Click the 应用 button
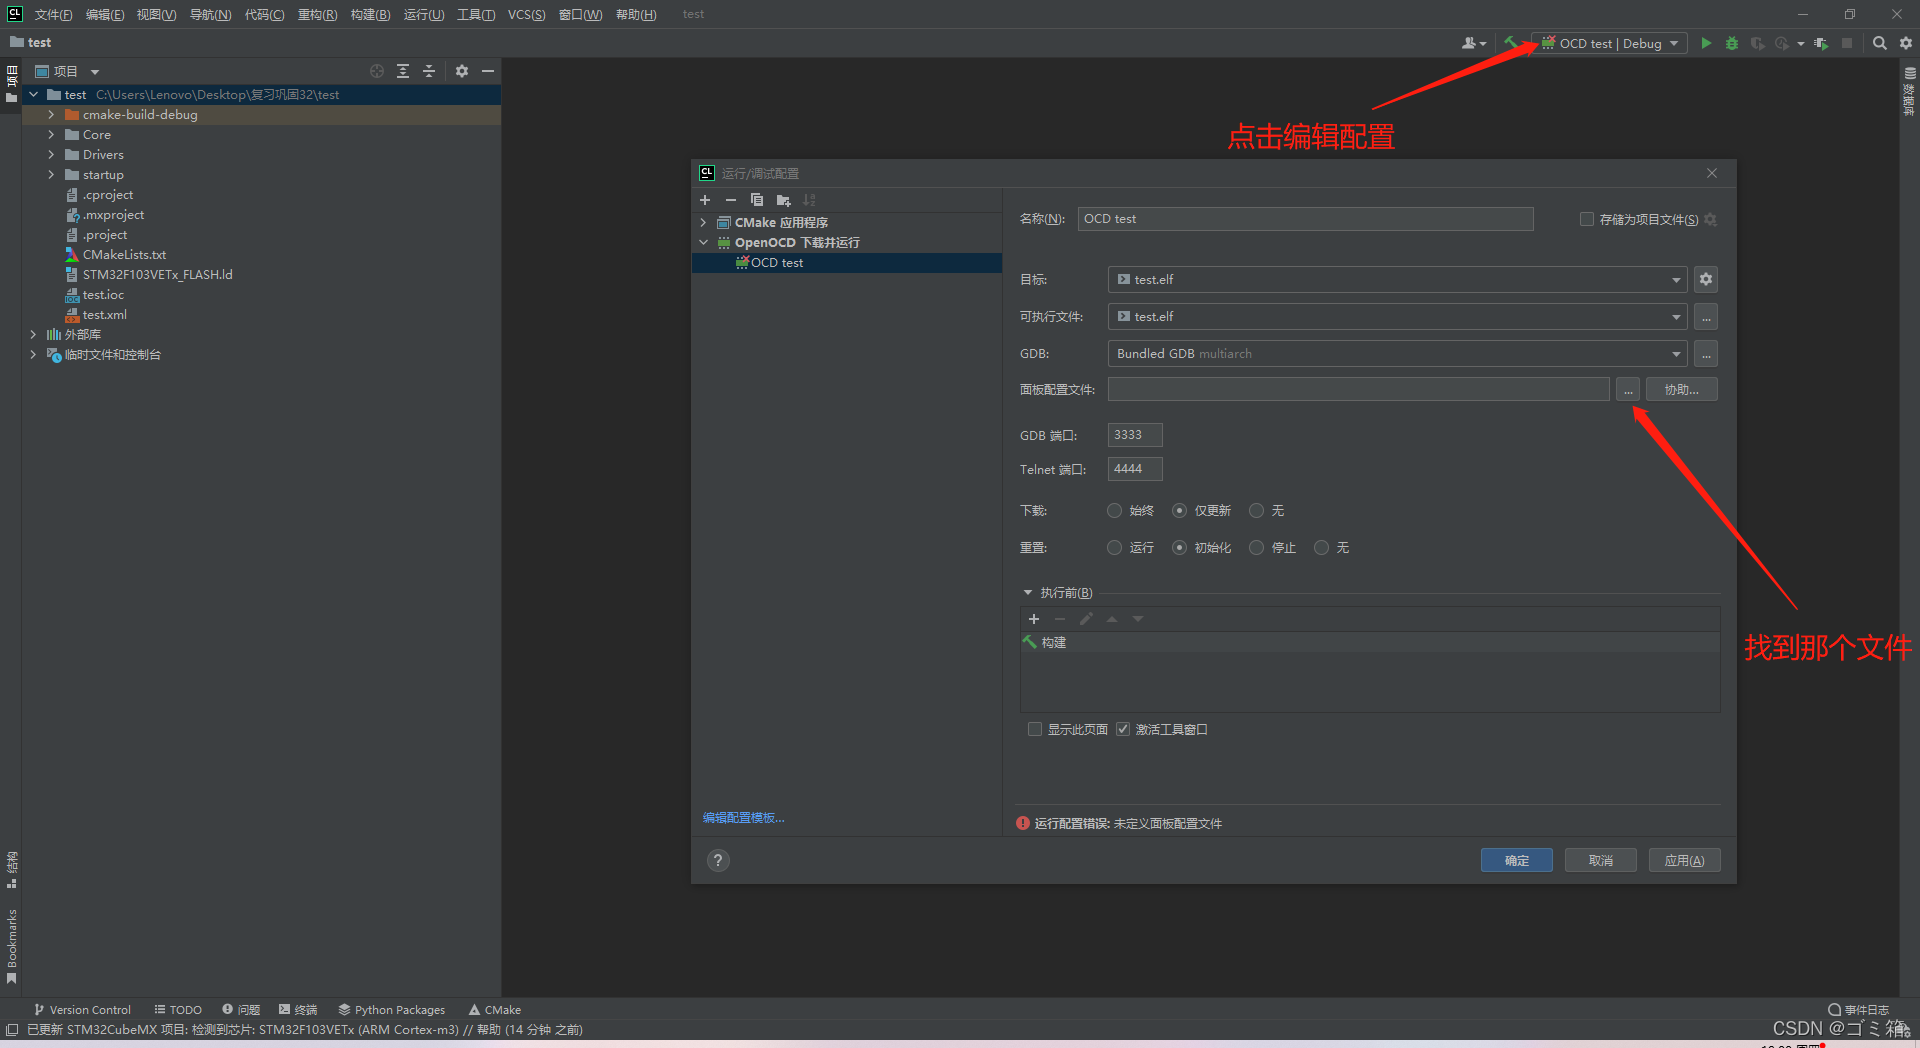1920x1048 pixels. click(1685, 860)
